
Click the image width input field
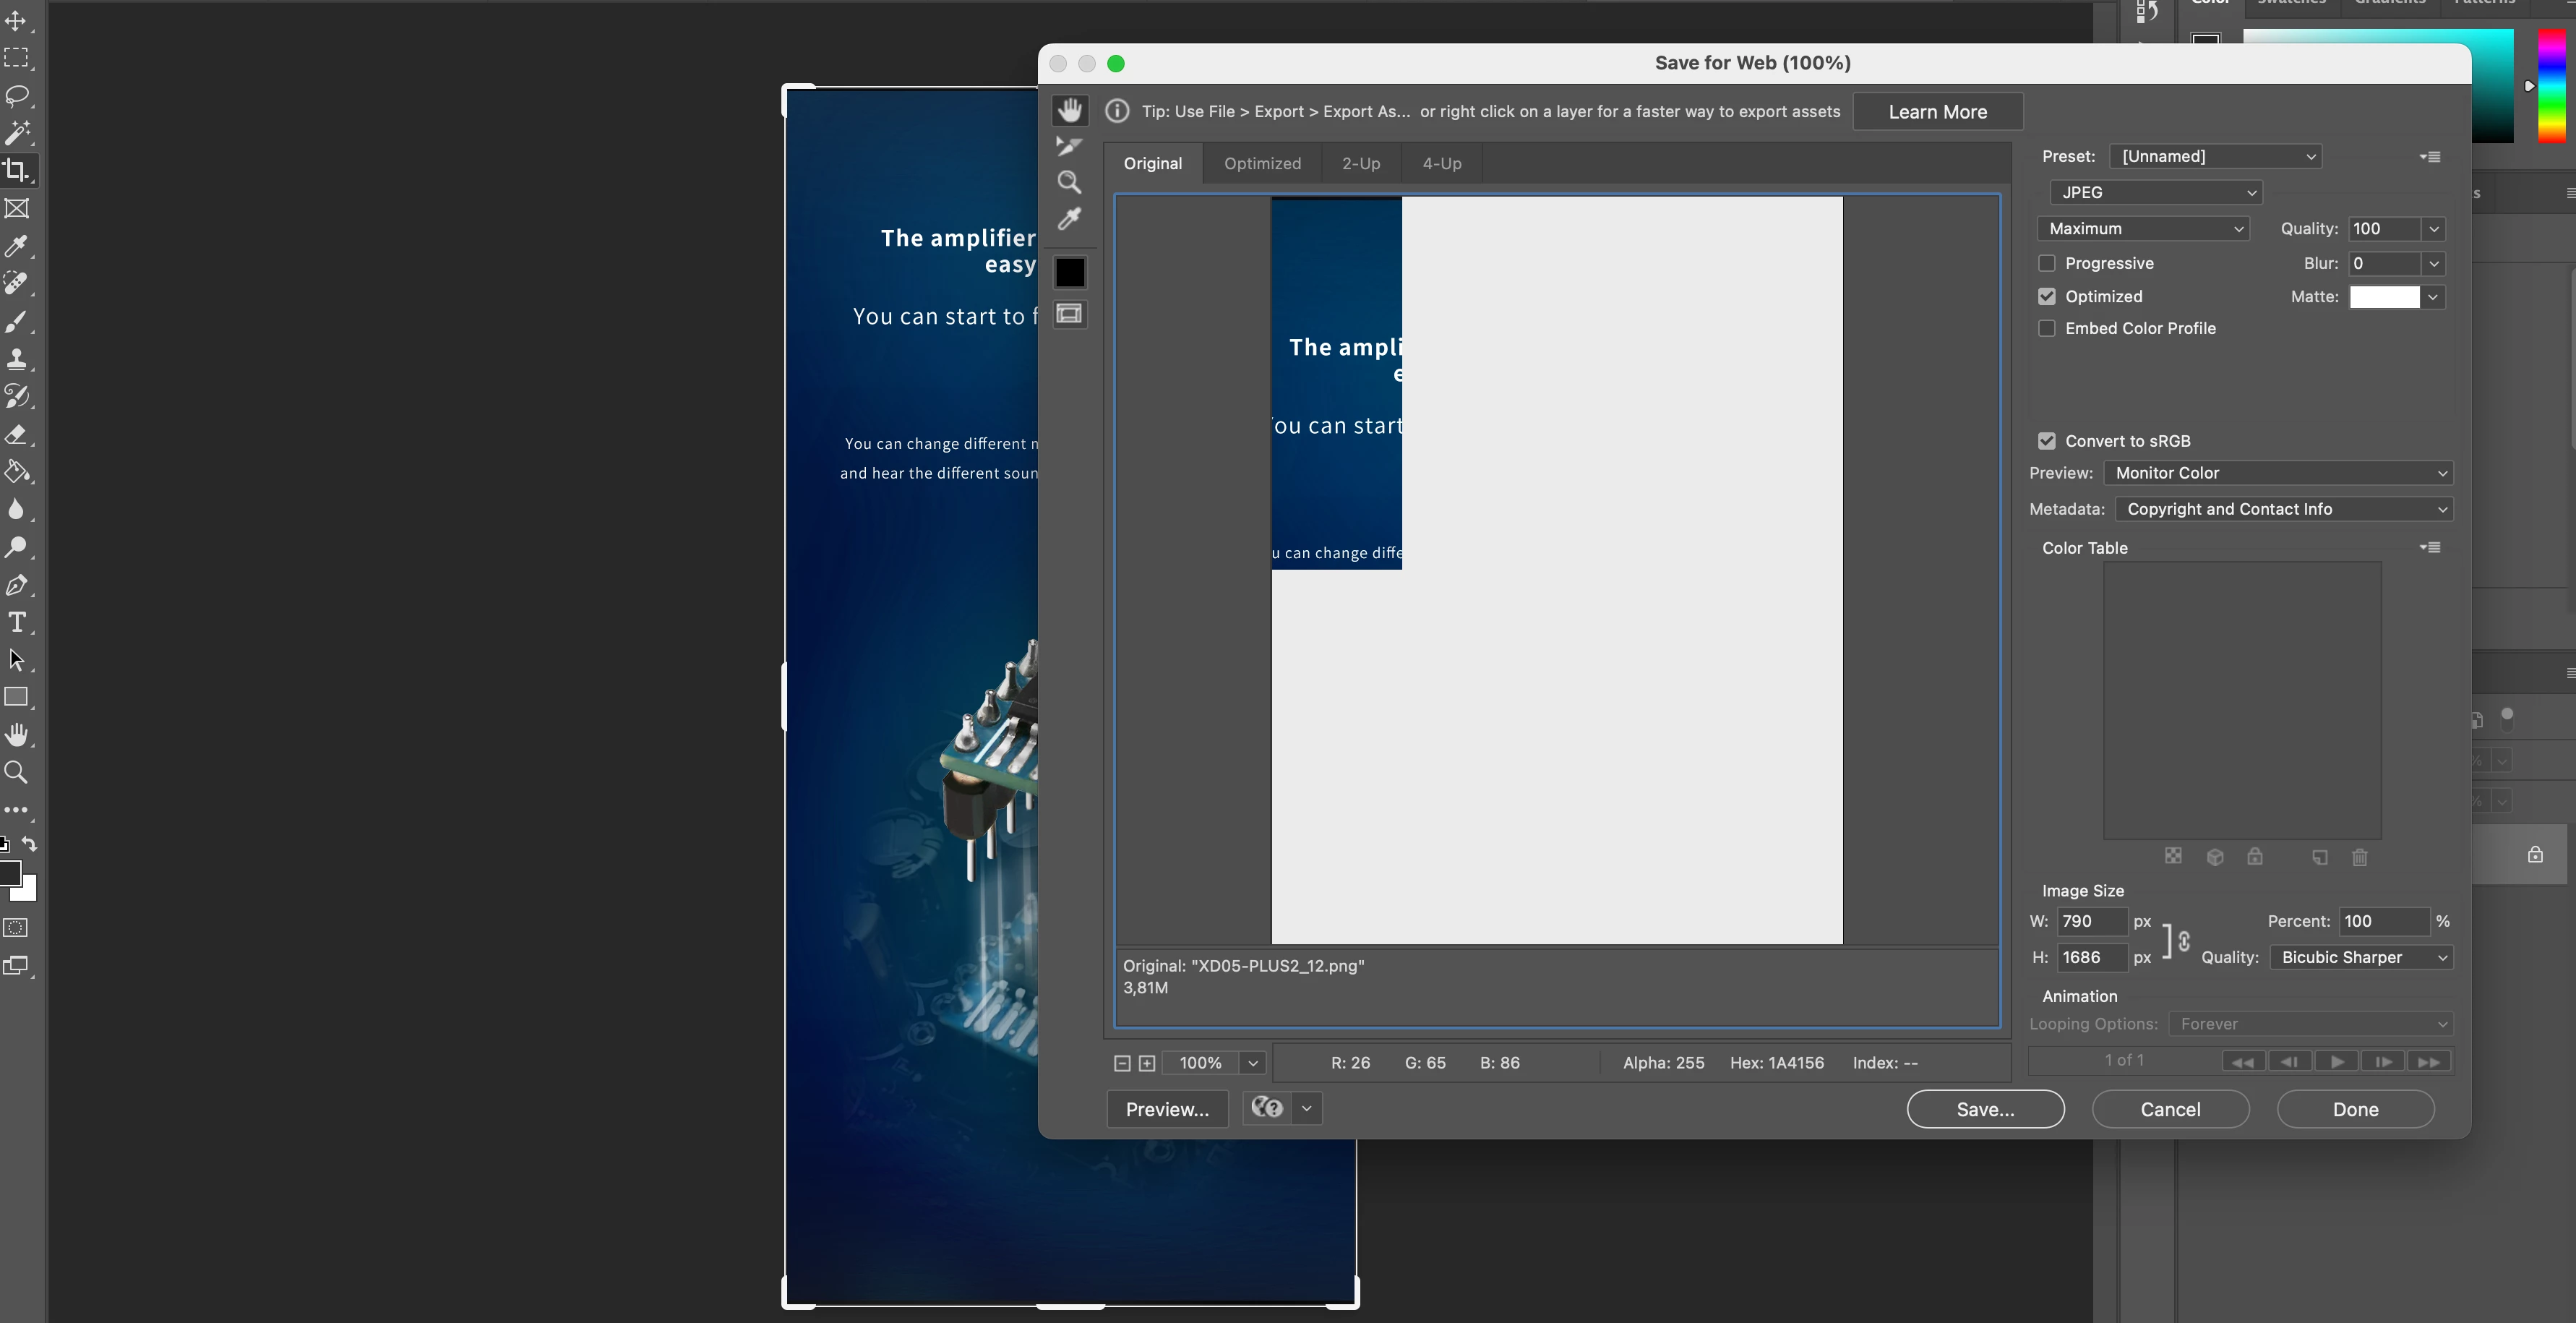click(2091, 921)
